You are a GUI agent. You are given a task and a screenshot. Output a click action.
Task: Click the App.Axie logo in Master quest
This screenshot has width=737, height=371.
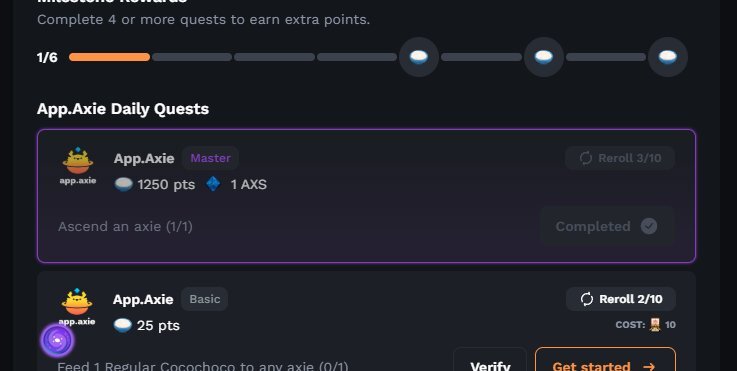tap(78, 166)
